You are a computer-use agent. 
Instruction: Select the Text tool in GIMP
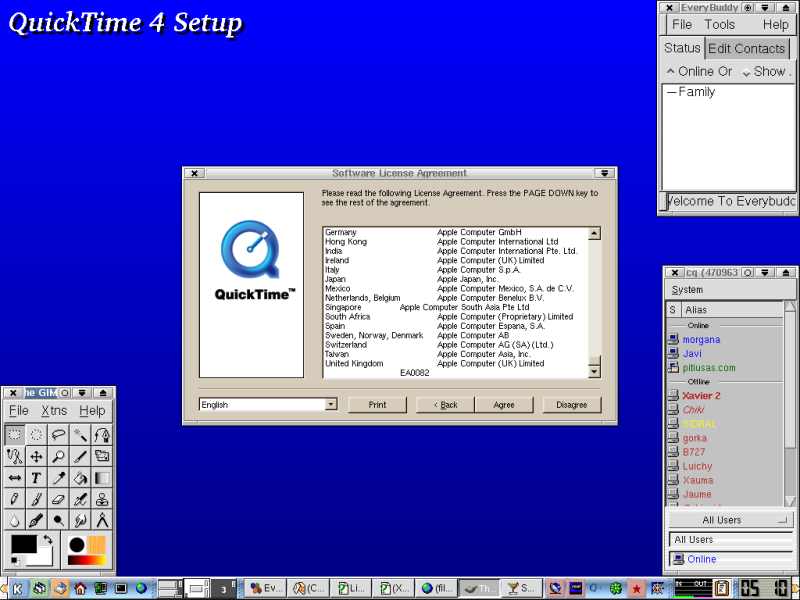pyautogui.click(x=36, y=478)
